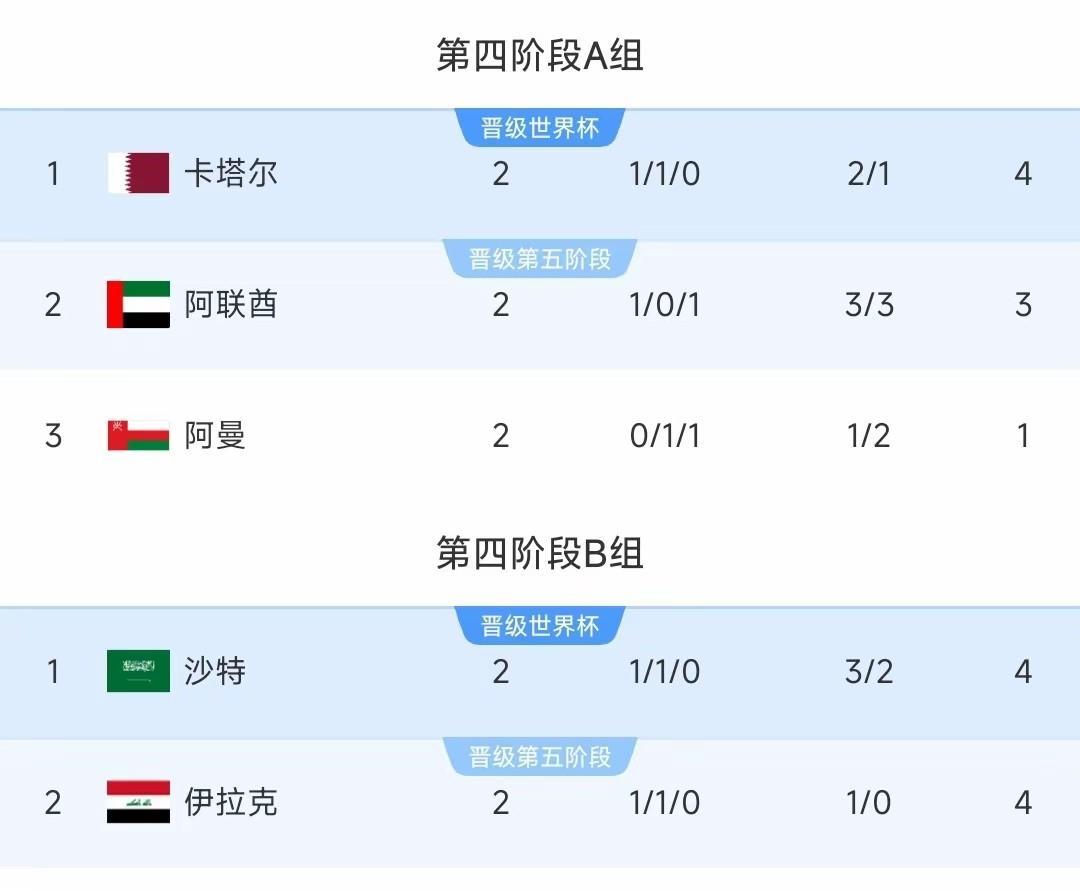1080x891 pixels.
Task: Open team 卡塔尔 details
Action: pos(231,173)
